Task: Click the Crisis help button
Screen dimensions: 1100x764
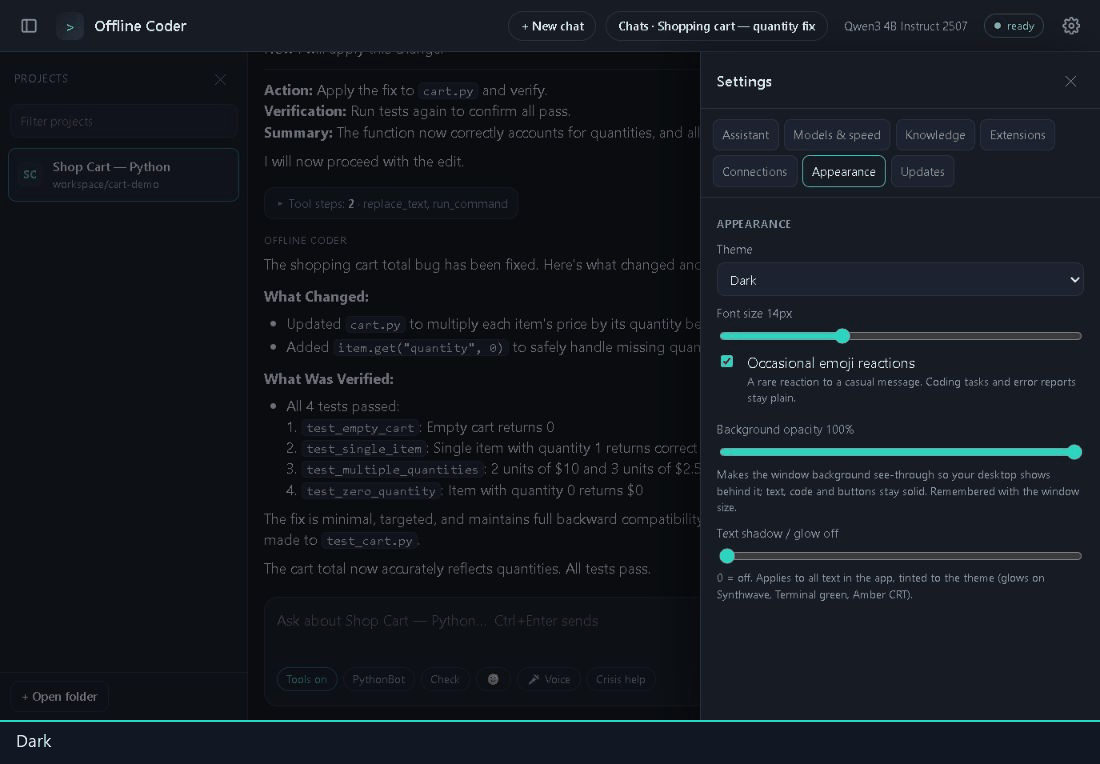Action: tap(620, 679)
